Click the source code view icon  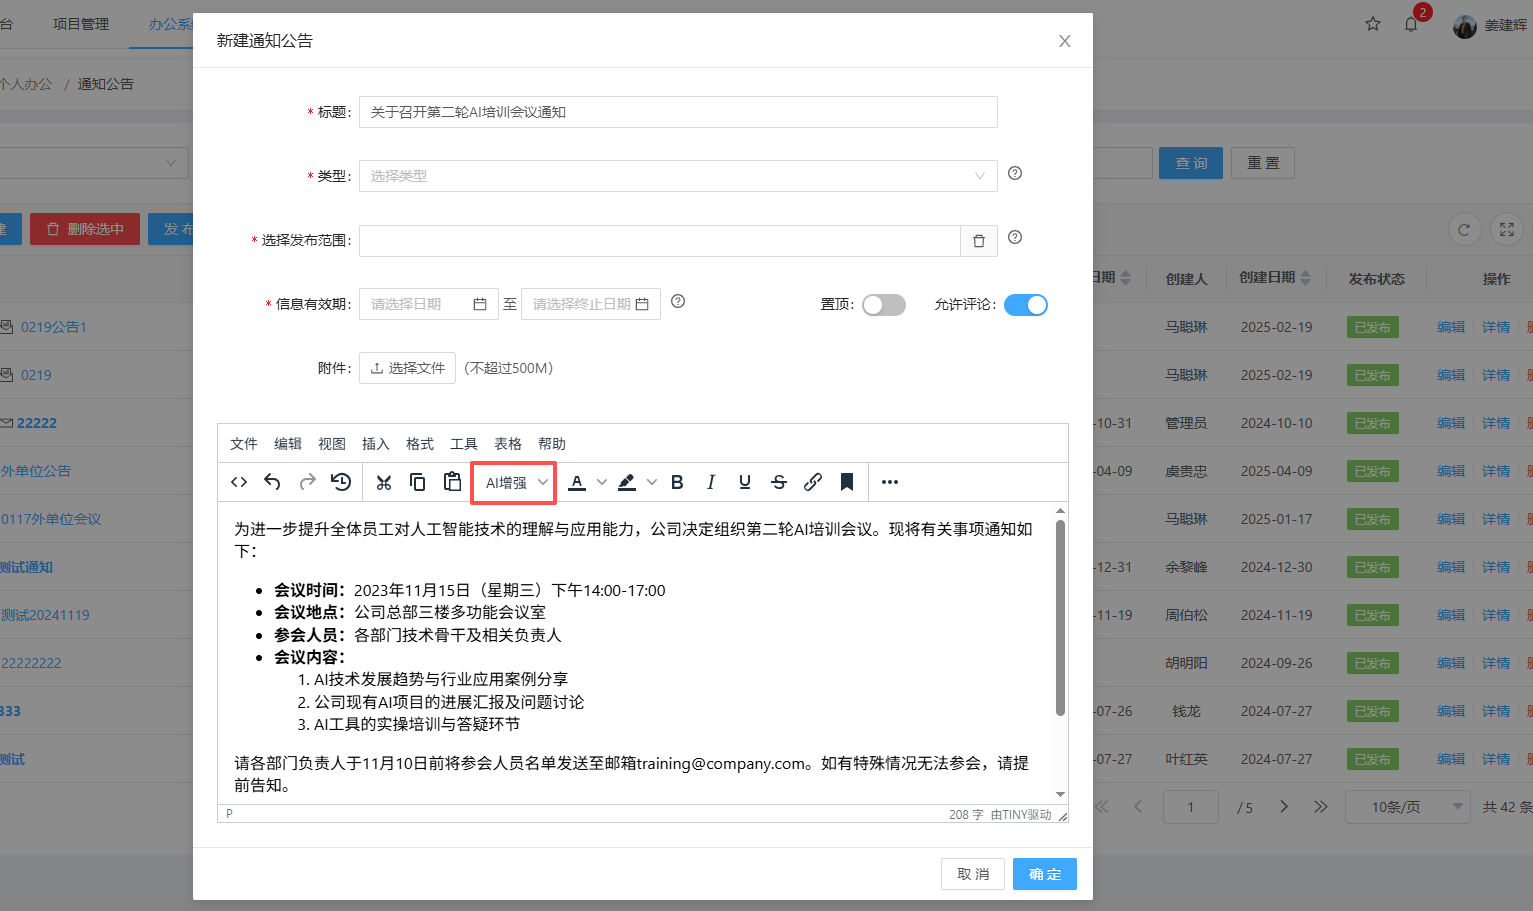click(238, 482)
